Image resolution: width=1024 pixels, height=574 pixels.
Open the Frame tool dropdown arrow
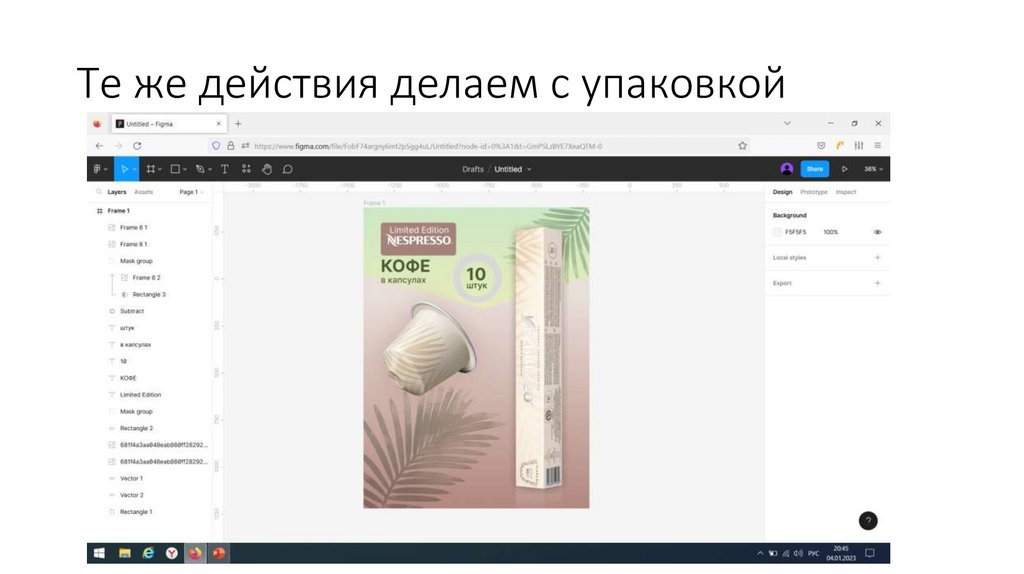coord(160,169)
